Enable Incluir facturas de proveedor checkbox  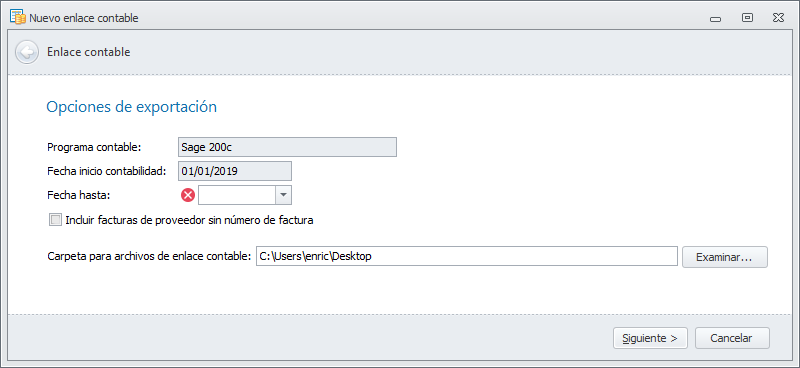[55, 220]
